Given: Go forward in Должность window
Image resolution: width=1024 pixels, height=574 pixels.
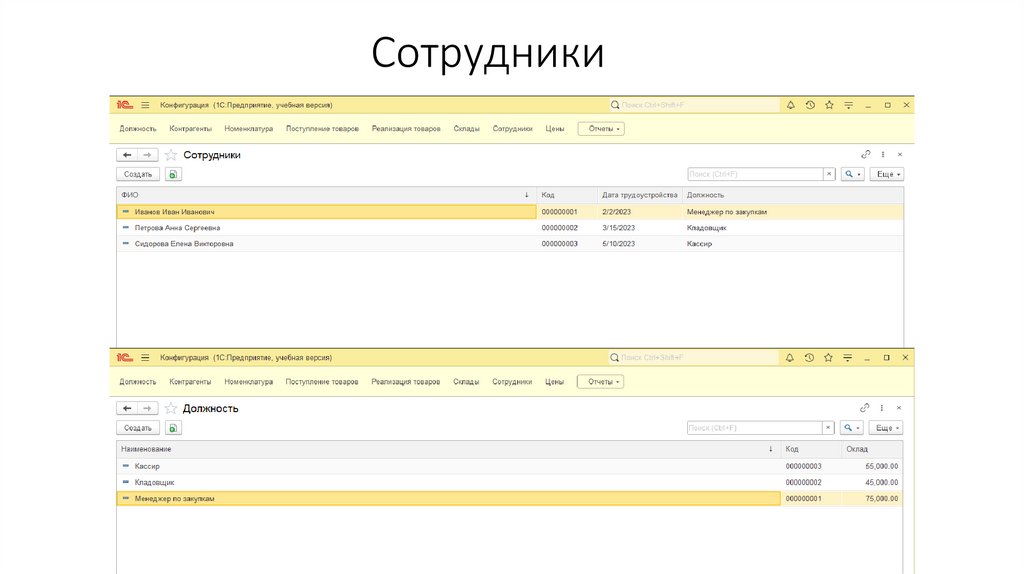Looking at the screenshot, I should coord(148,408).
